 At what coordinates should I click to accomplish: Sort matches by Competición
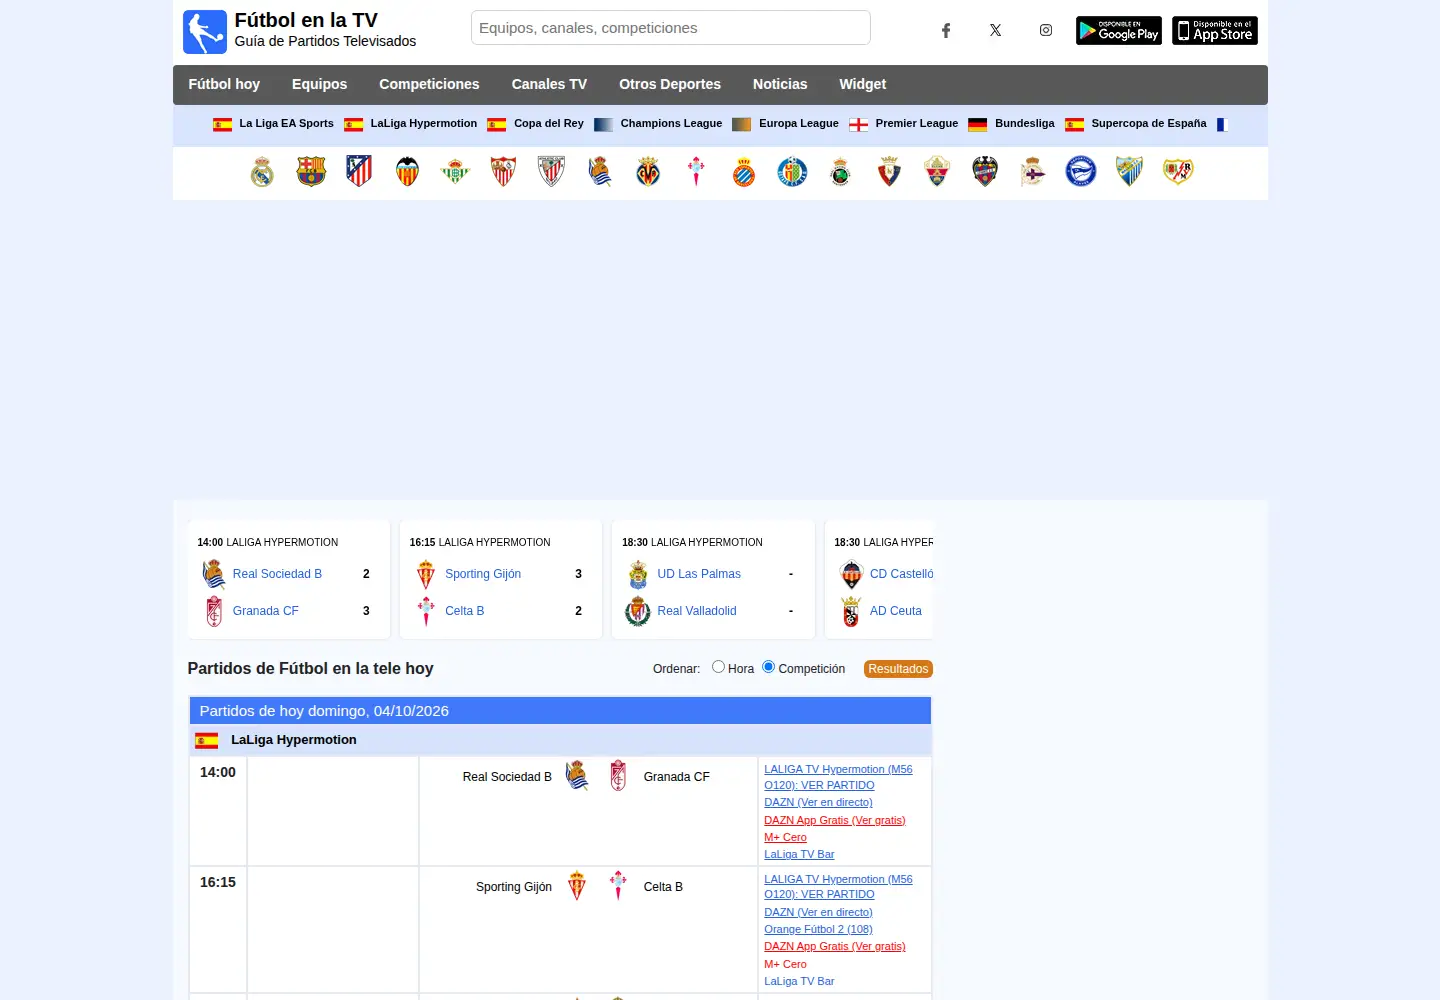click(768, 667)
